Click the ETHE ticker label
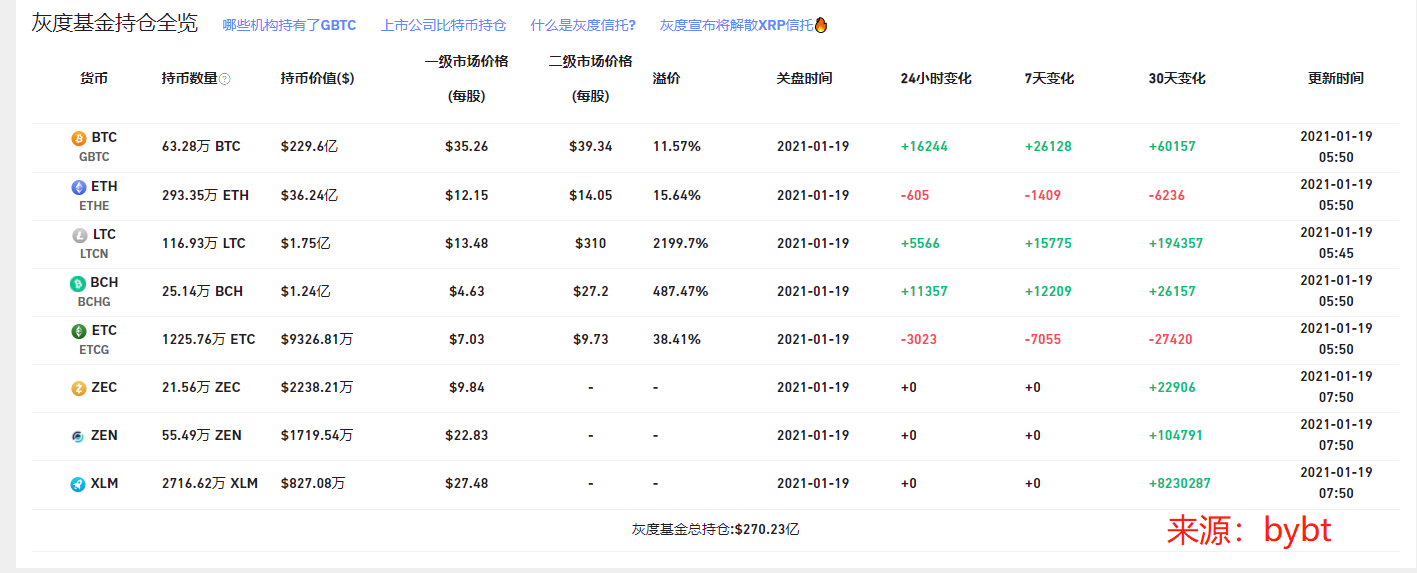Image resolution: width=1417 pixels, height=573 pixels. point(94,206)
